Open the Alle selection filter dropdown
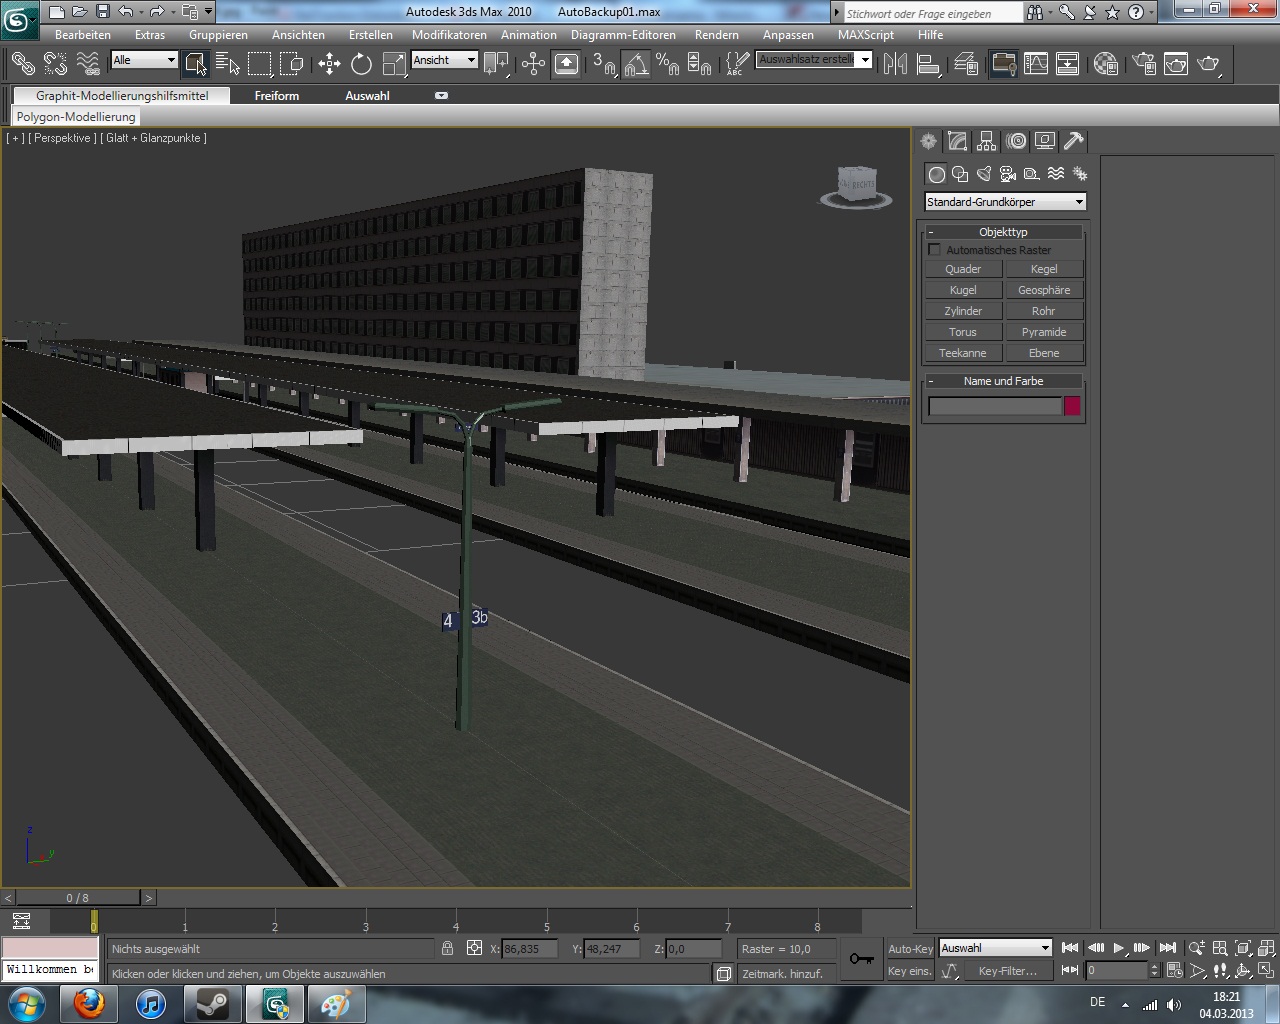Viewport: 1280px width, 1024px height. (x=144, y=60)
